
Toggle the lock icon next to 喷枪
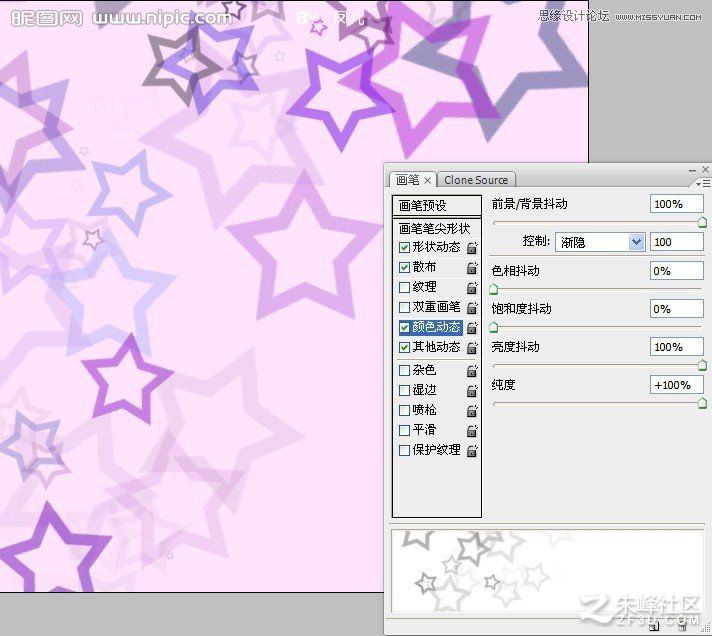(472, 411)
